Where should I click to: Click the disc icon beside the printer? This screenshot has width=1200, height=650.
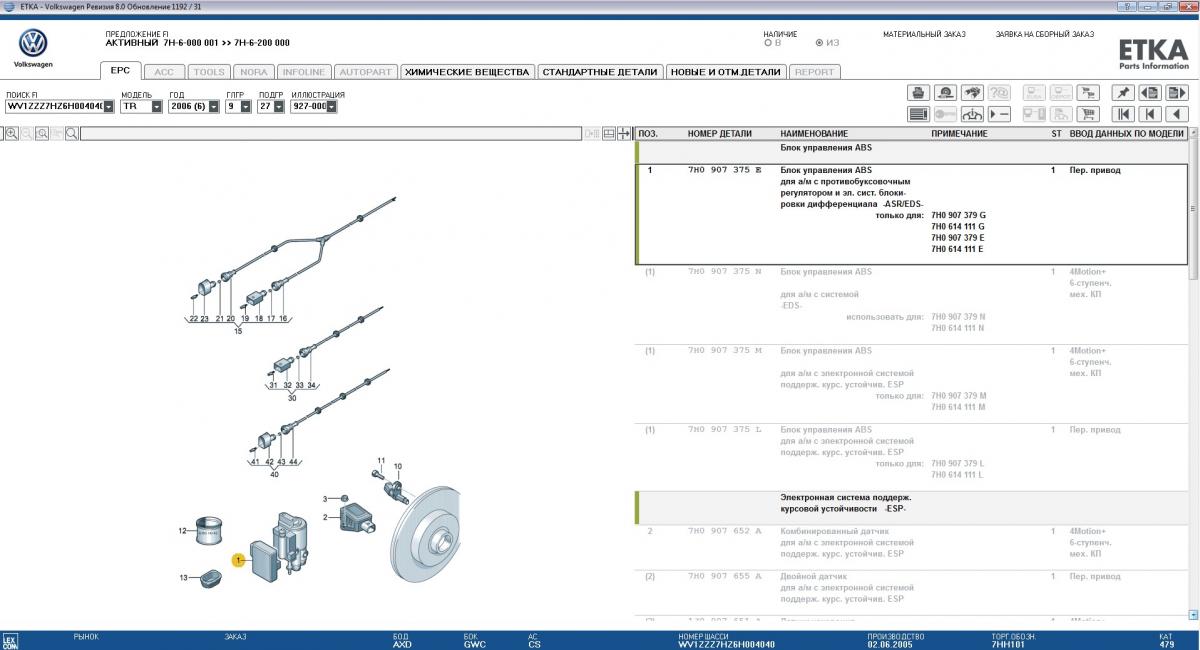point(945,92)
